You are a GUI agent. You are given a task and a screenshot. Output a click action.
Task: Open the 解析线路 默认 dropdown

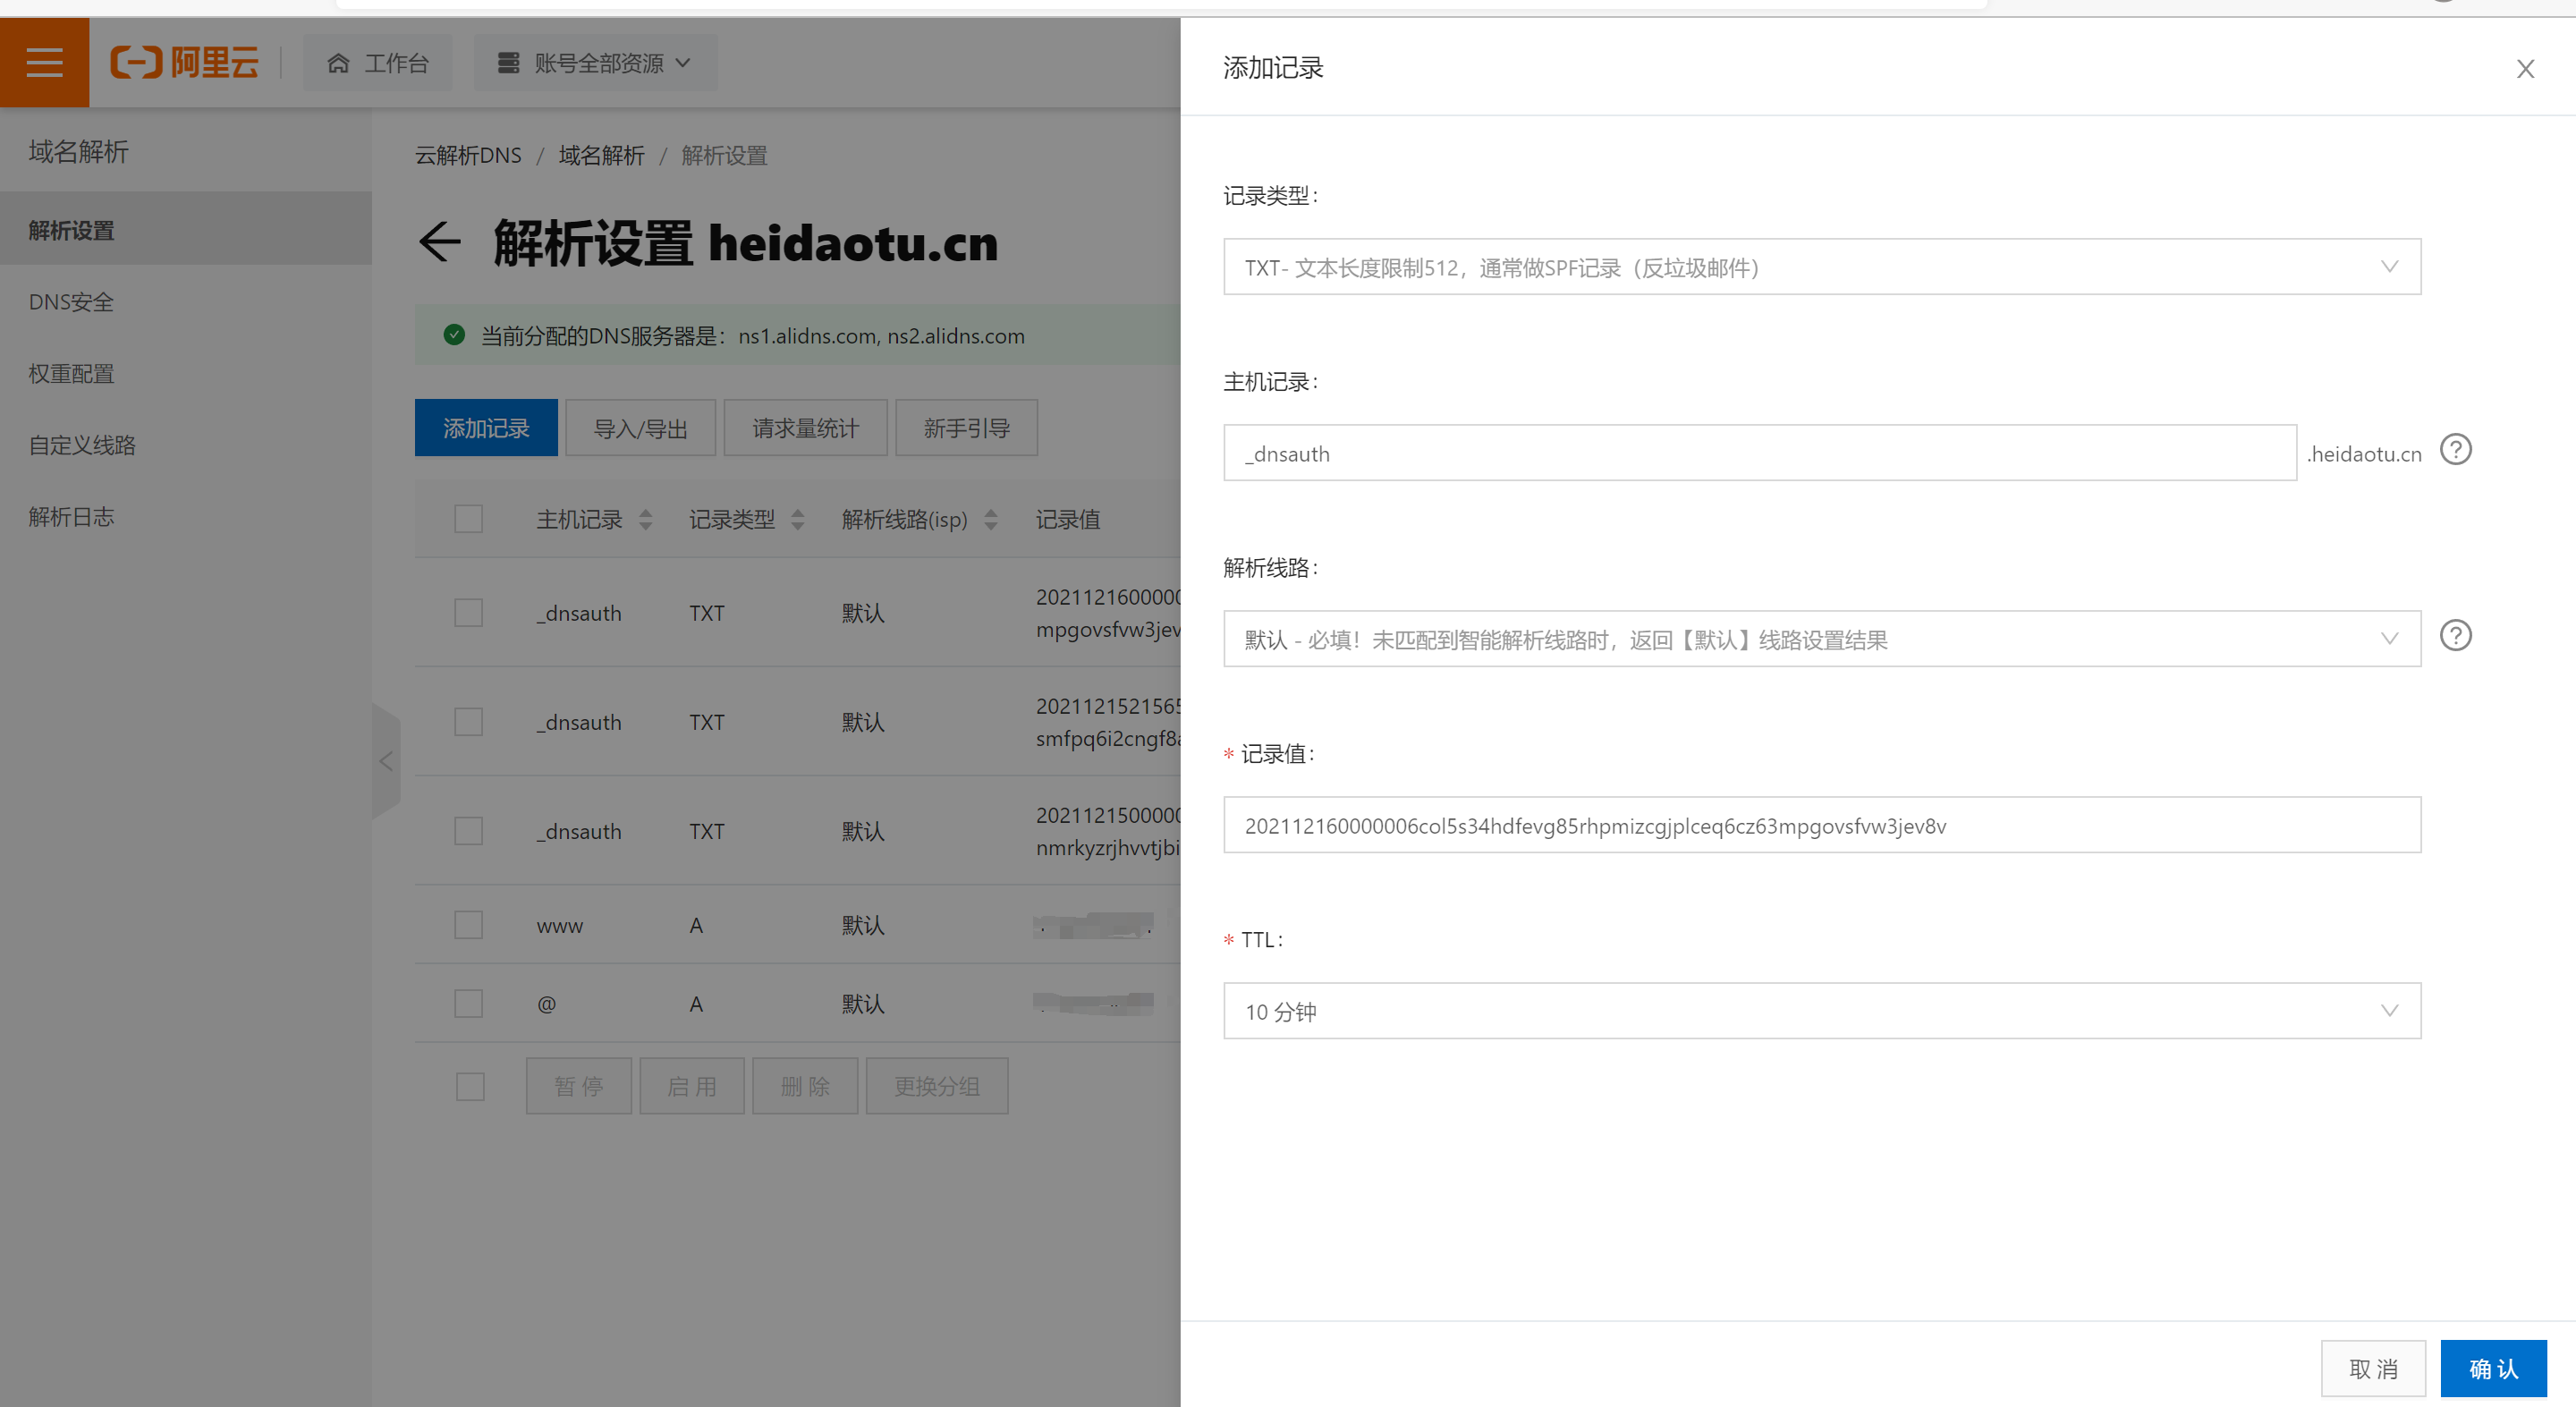1822,639
